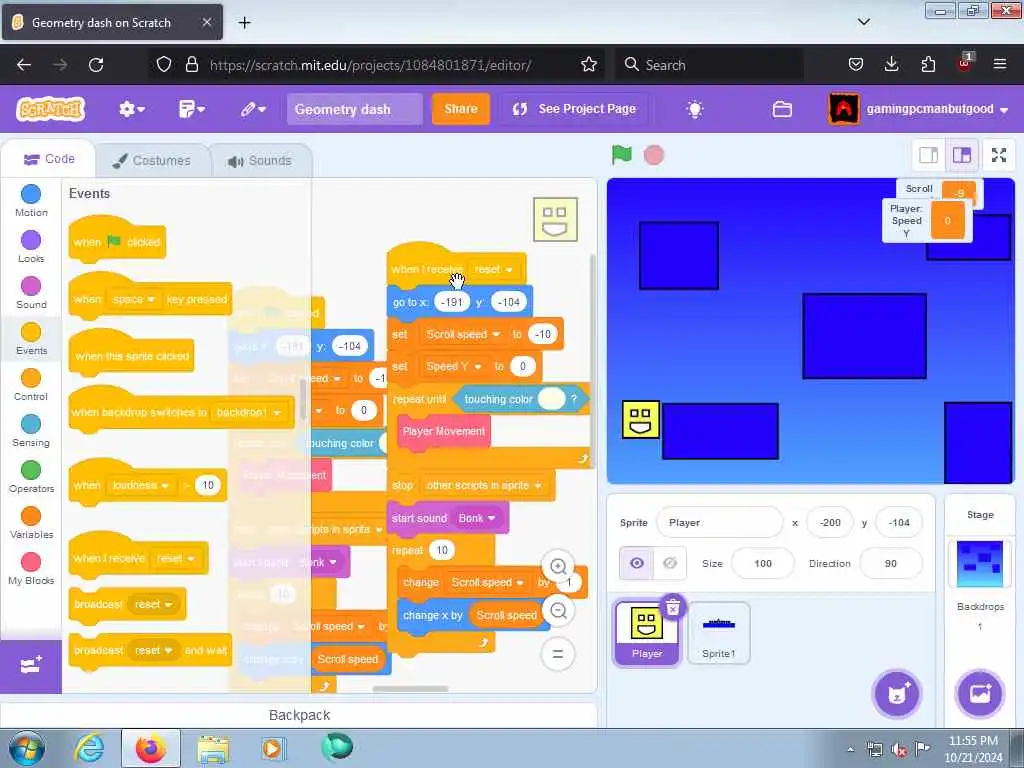The image size is (1024, 768).
Task: Switch to large stage layout
Action: pyautogui.click(x=961, y=155)
